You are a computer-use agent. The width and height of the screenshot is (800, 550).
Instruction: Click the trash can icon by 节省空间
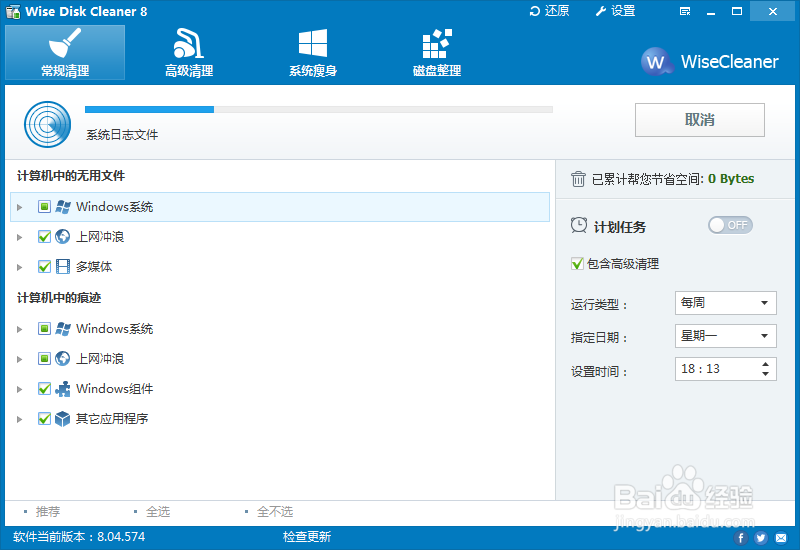[x=578, y=179]
